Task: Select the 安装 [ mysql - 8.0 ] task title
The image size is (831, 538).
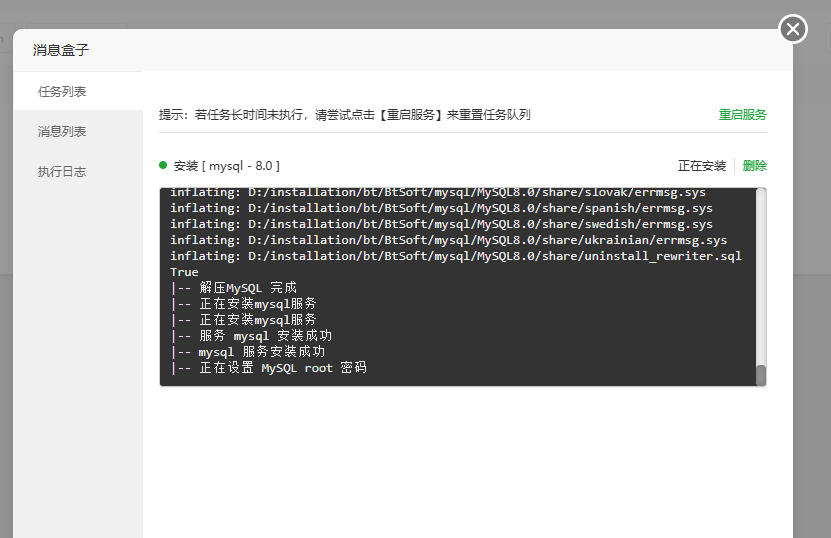Action: coord(227,166)
